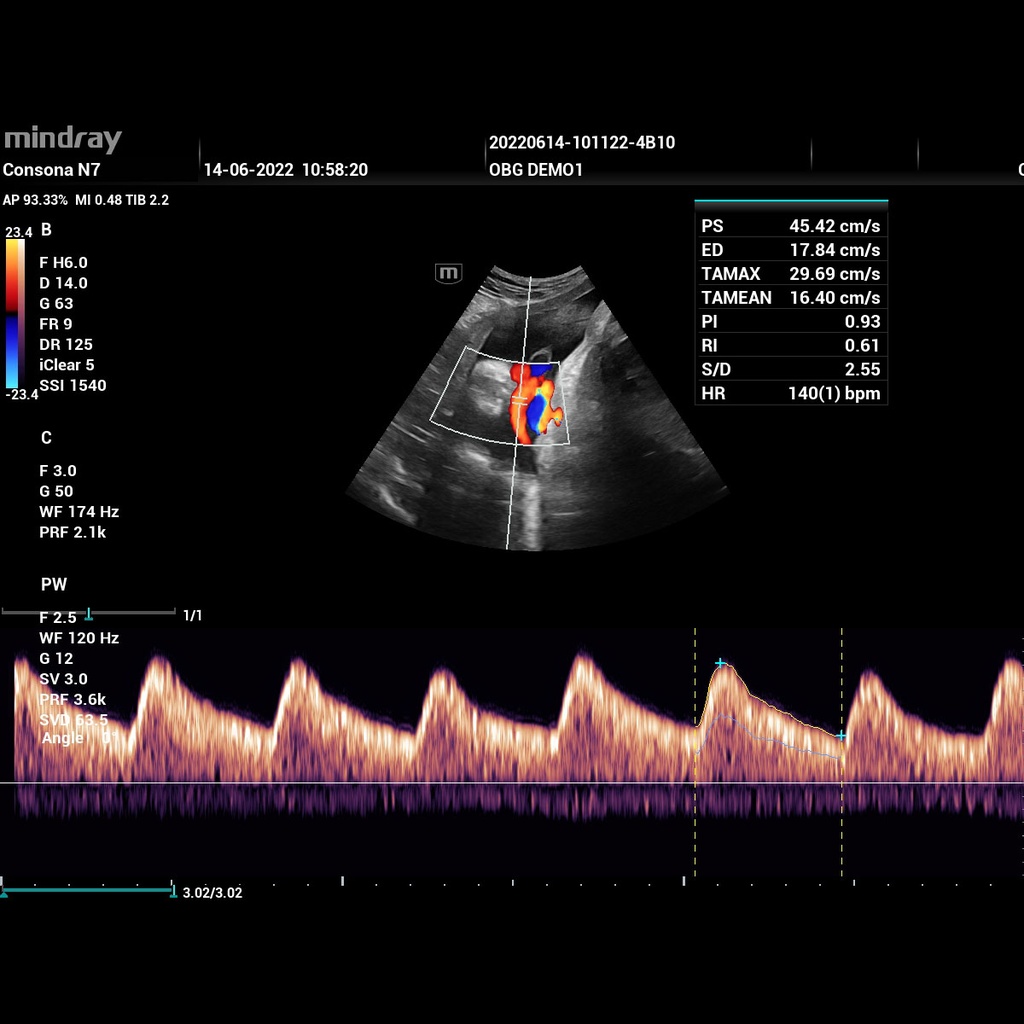This screenshot has width=1024, height=1024.
Task: Click the iClear 5 image parameter
Action: 67,365
